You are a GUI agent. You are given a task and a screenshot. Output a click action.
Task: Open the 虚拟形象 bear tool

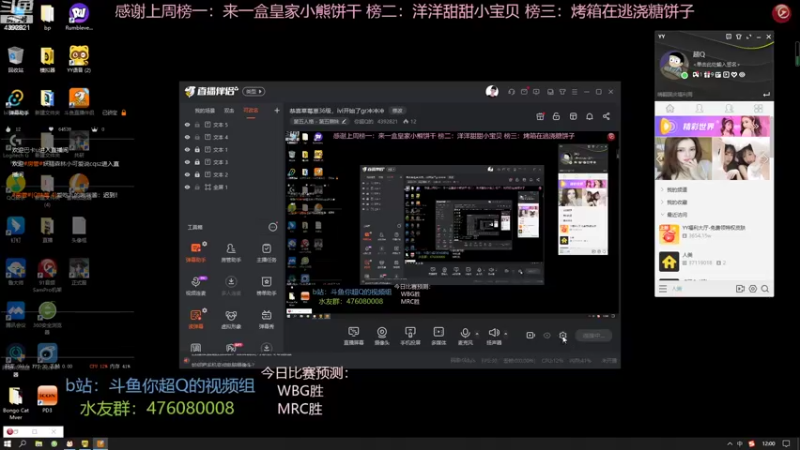(x=231, y=319)
